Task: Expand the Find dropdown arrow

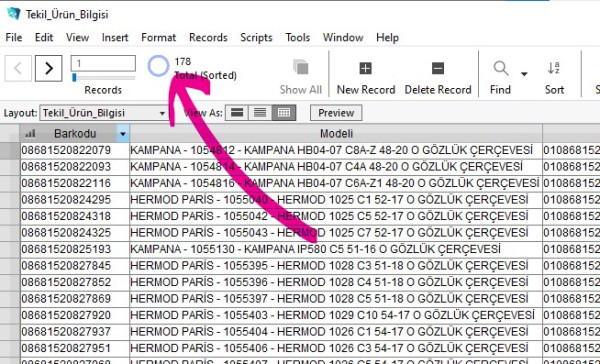Action: tap(524, 74)
